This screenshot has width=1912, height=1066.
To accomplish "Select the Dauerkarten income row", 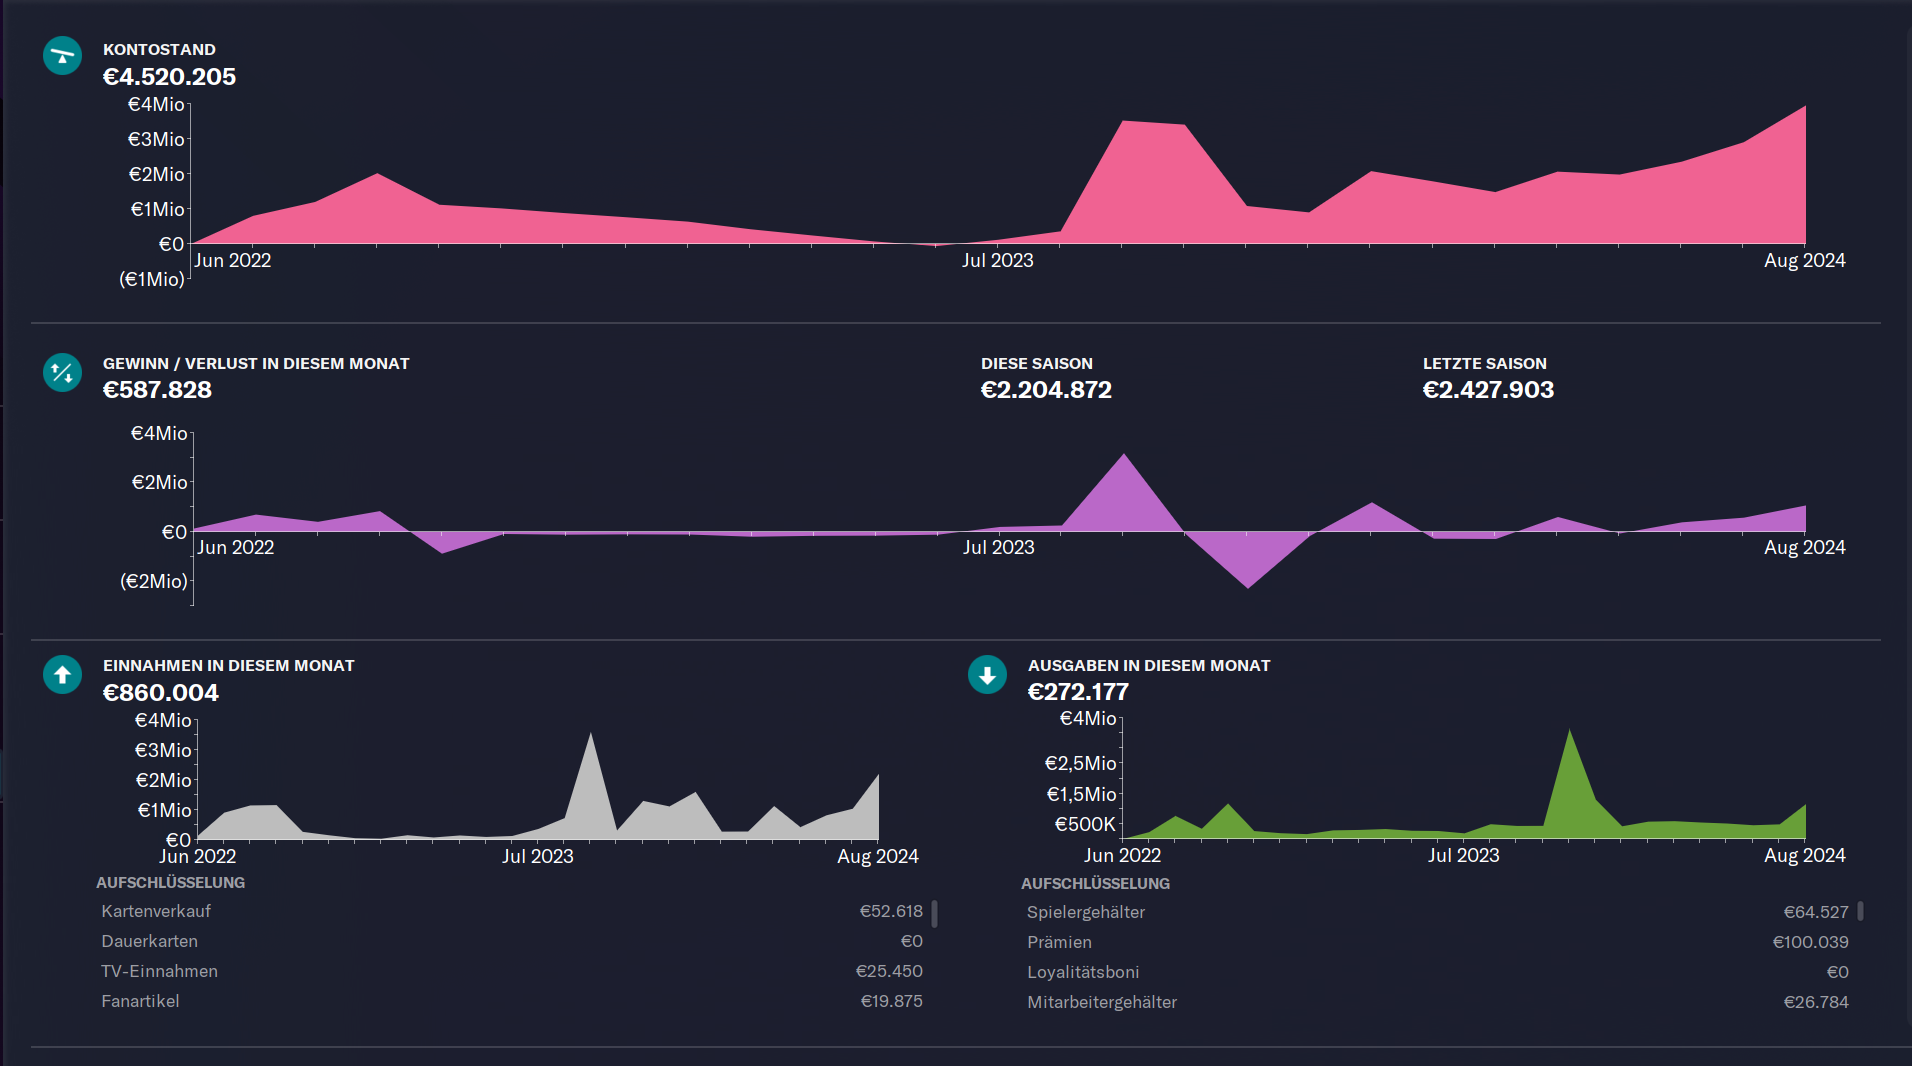I will 511,941.
